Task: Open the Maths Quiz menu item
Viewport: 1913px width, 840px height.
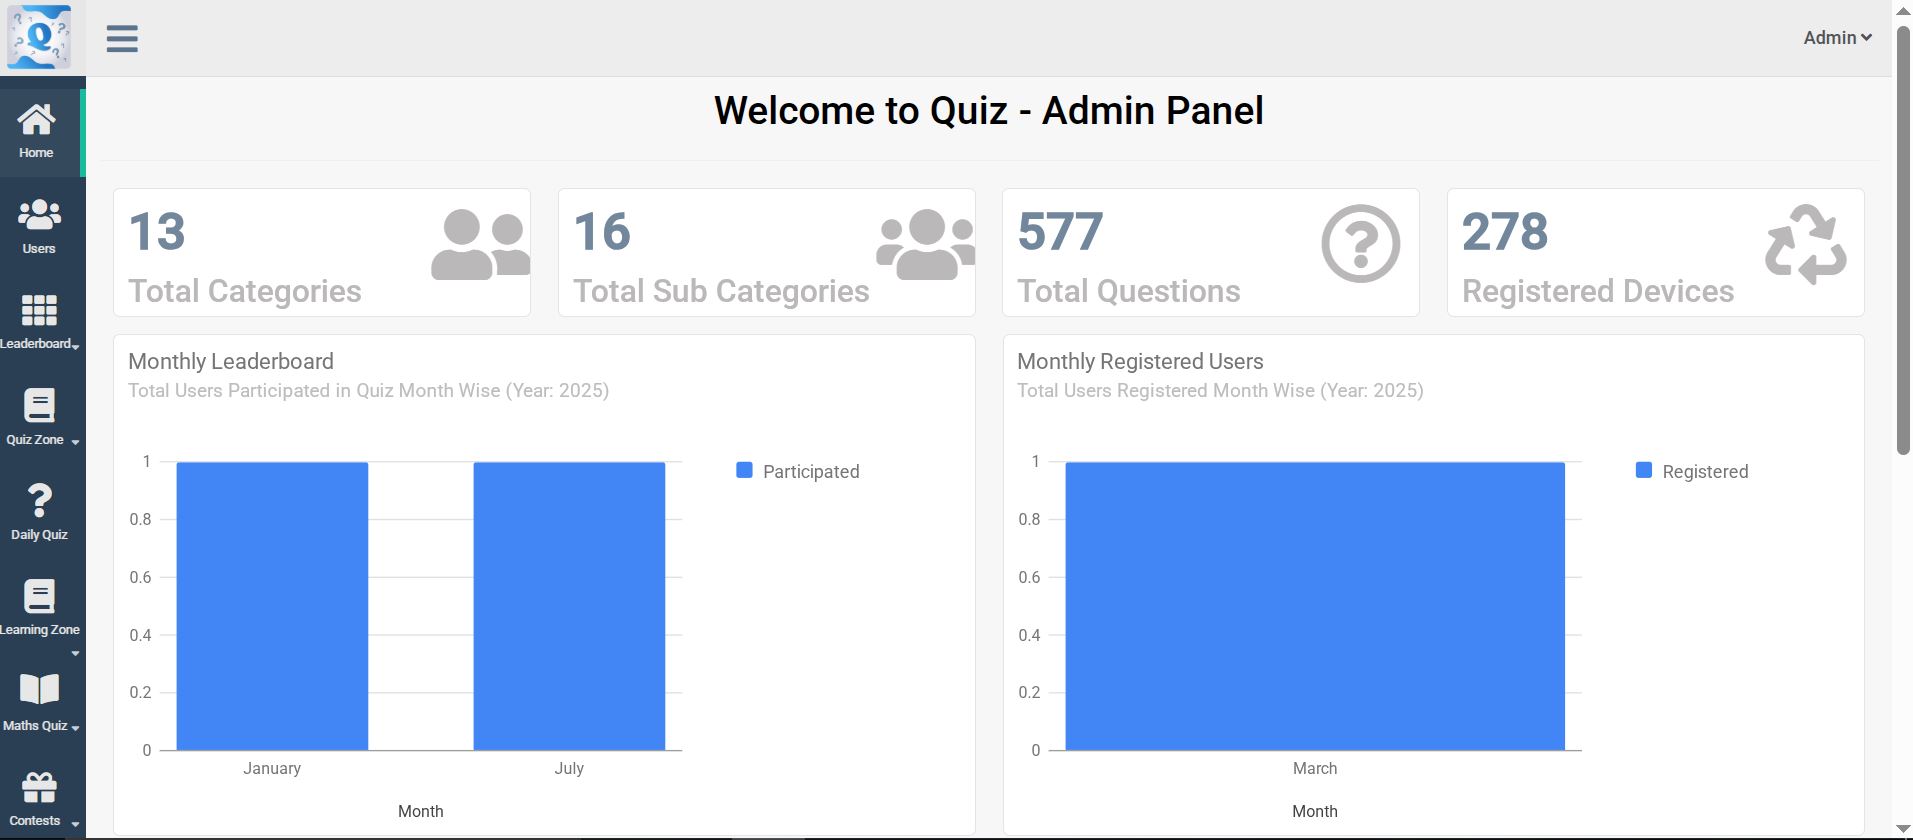Action: pos(40,702)
